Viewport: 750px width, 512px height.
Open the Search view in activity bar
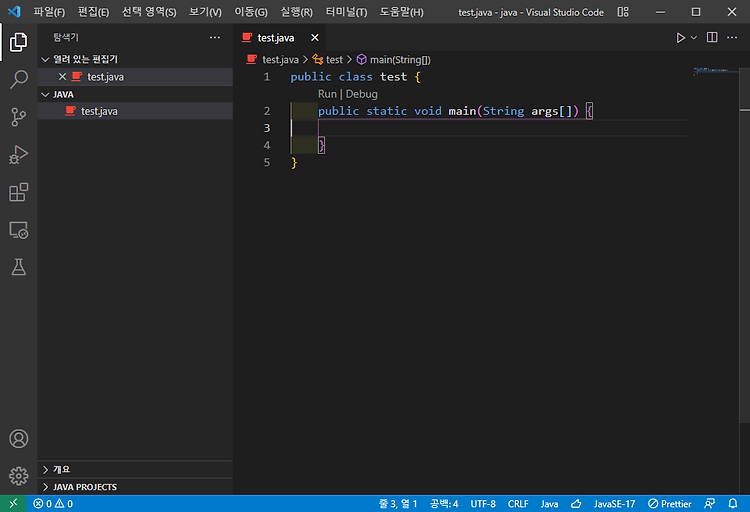19,79
